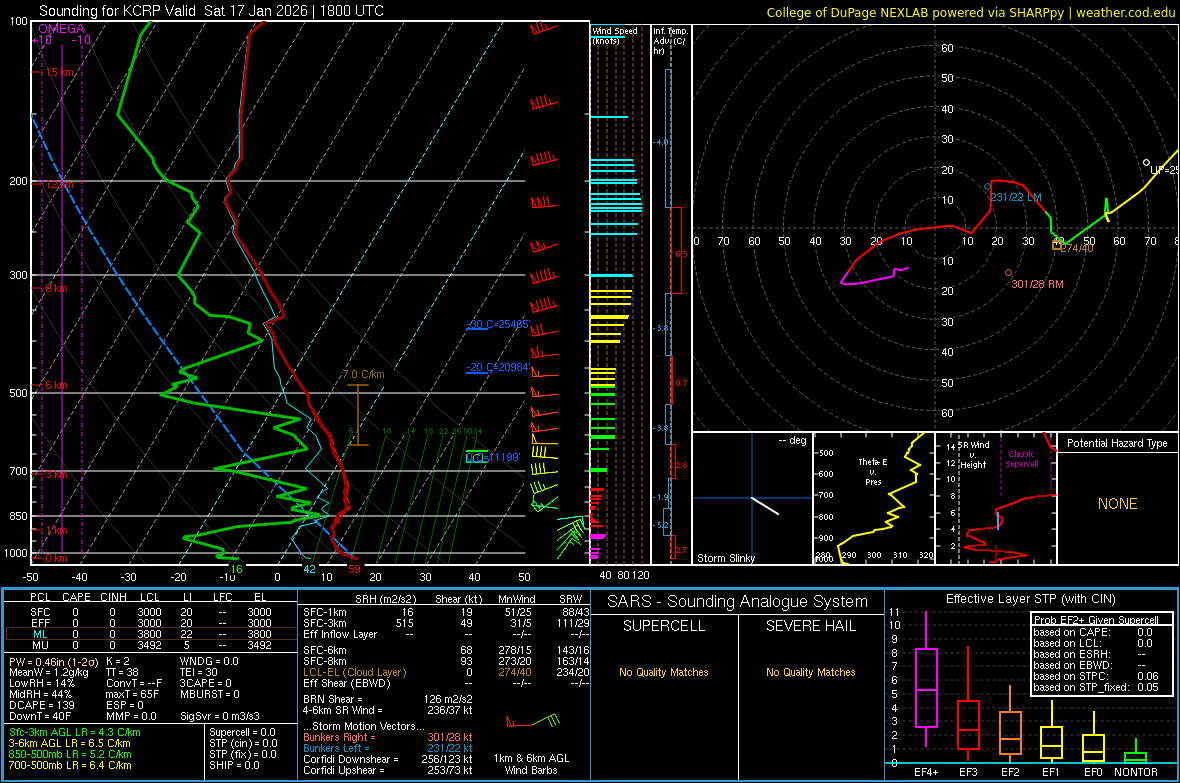The width and height of the screenshot is (1180, 783).
Task: Click the red surface temperature value 59
Action: [x=354, y=569]
